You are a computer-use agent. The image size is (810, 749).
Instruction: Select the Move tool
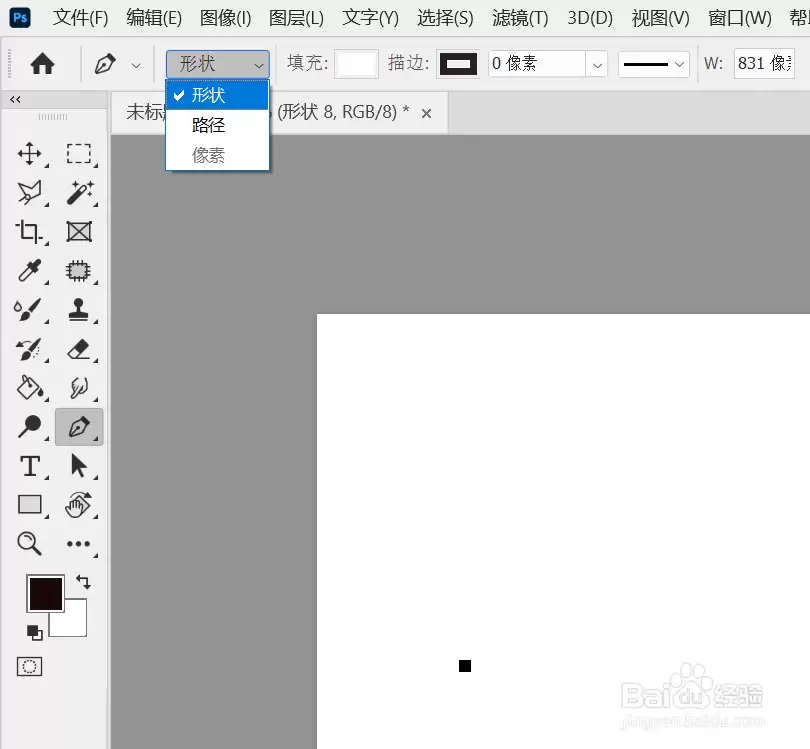(x=29, y=154)
